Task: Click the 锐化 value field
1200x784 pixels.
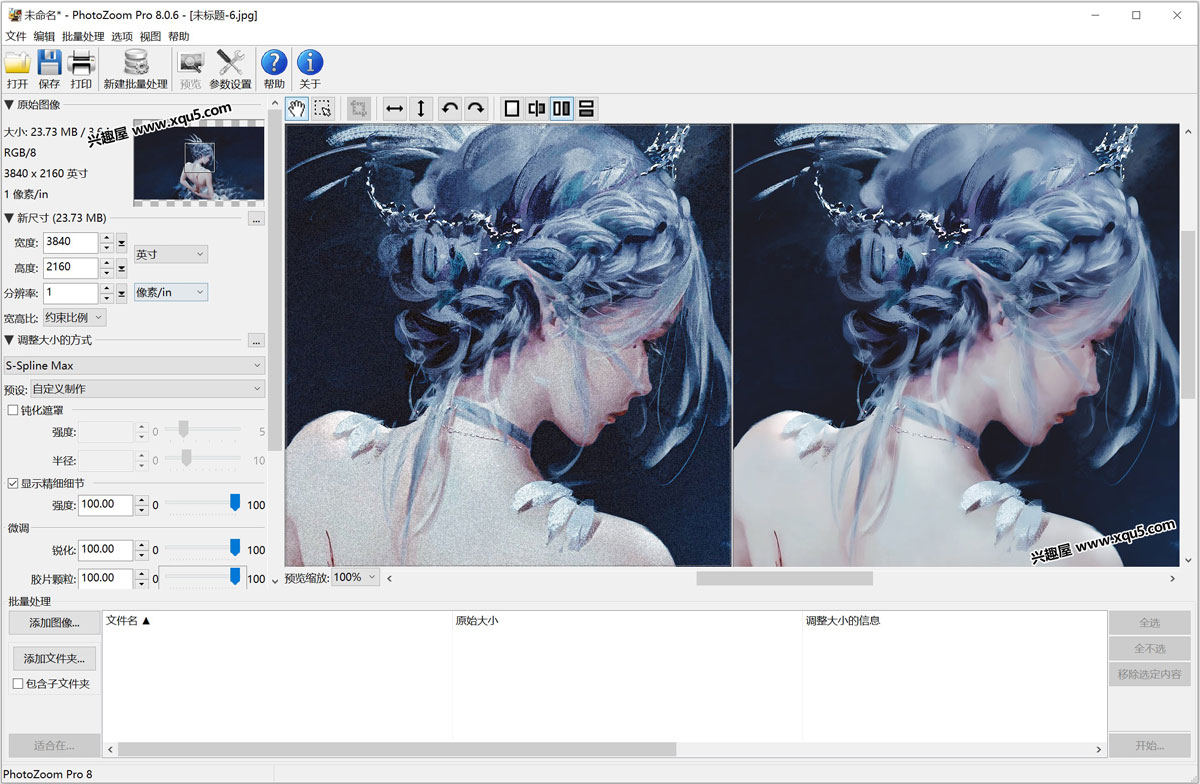Action: (106, 549)
